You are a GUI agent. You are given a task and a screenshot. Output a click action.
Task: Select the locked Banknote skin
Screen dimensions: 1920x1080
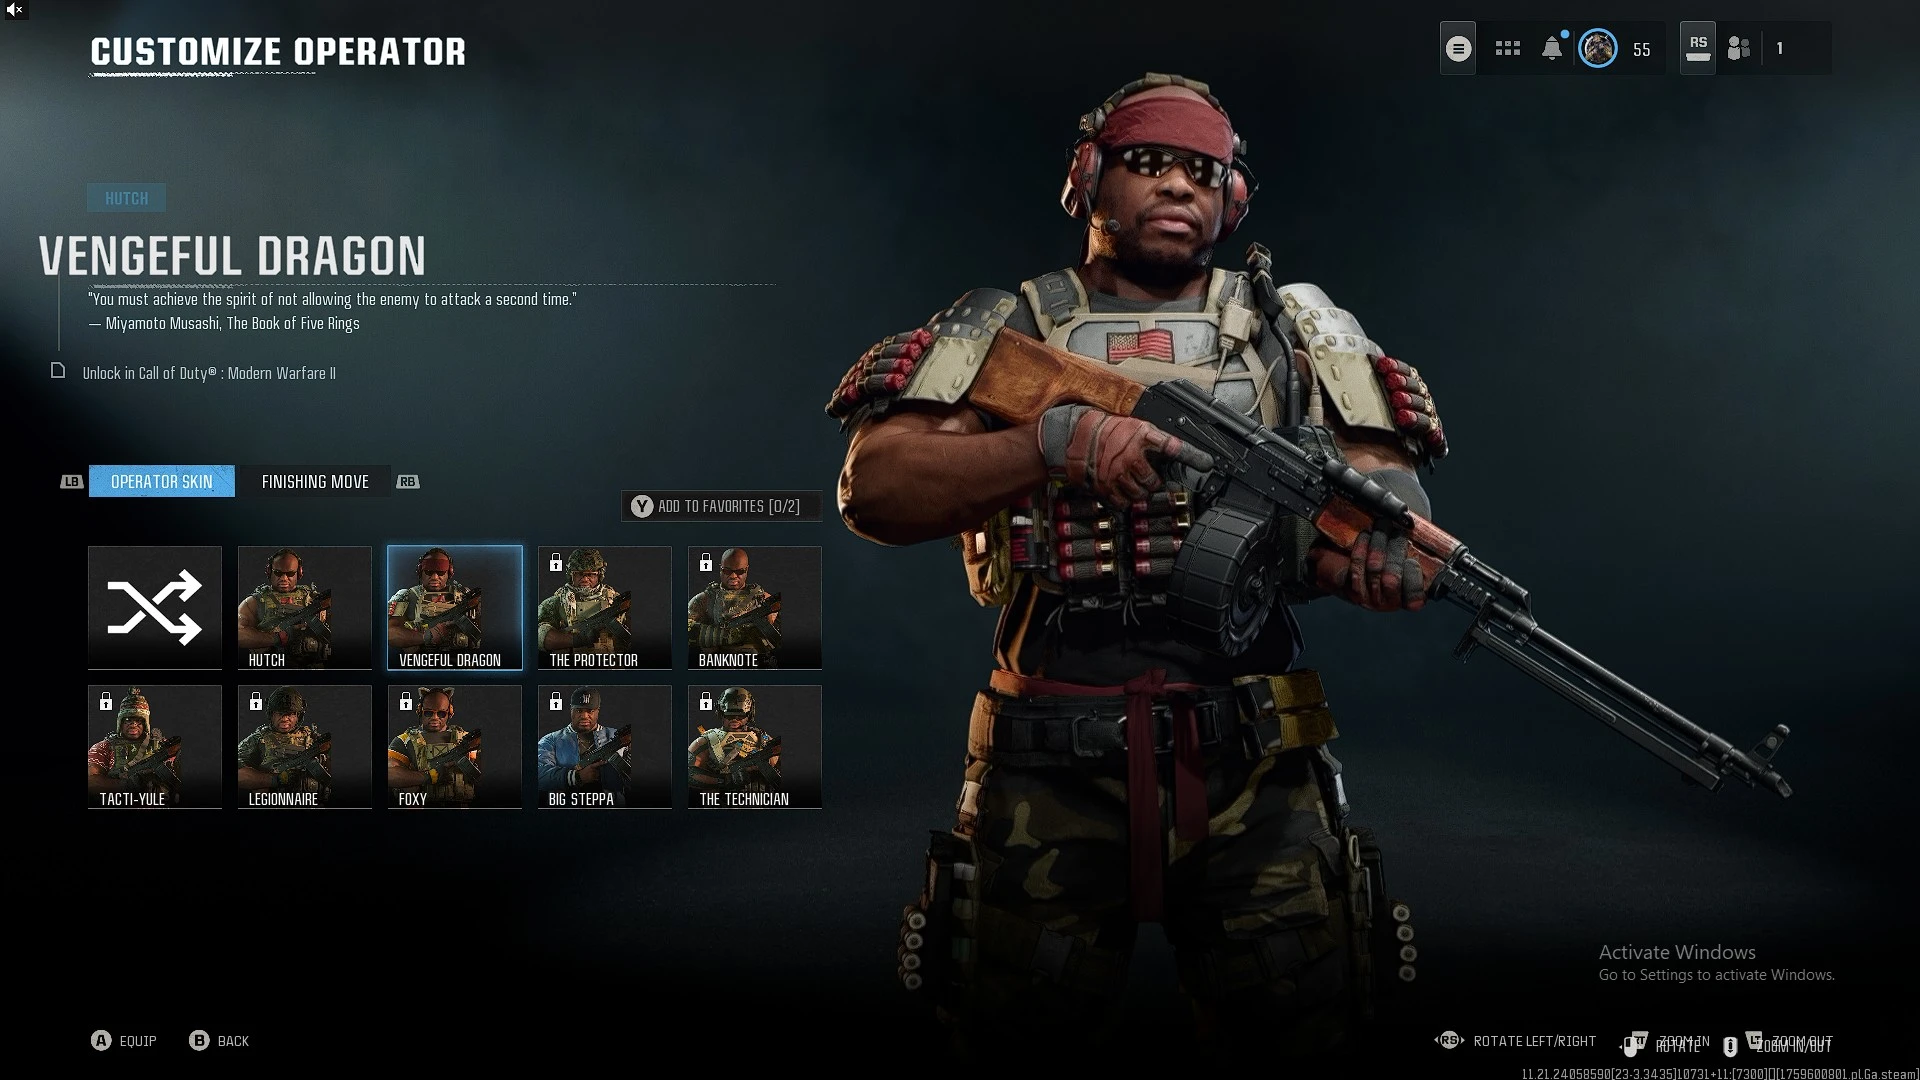click(755, 607)
